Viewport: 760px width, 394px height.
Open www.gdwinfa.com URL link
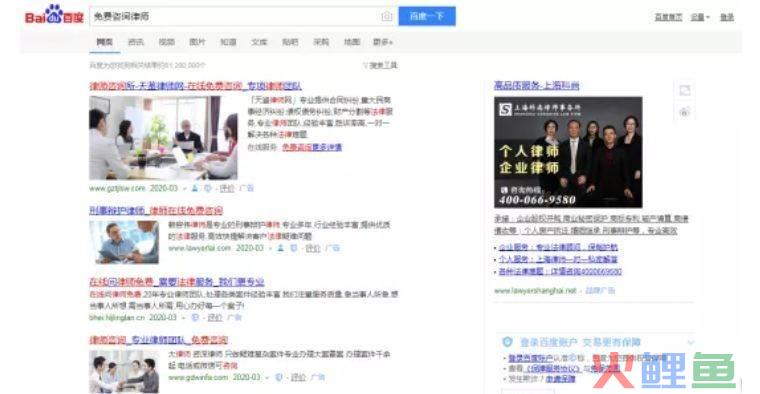[198, 377]
